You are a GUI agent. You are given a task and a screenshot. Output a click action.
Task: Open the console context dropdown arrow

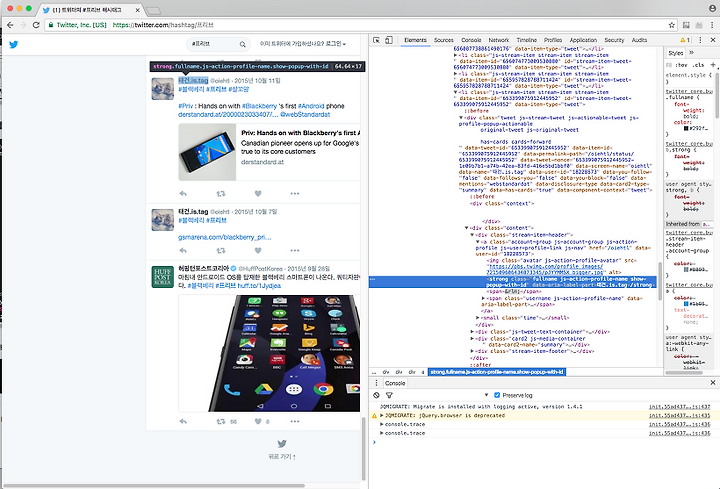pos(486,395)
